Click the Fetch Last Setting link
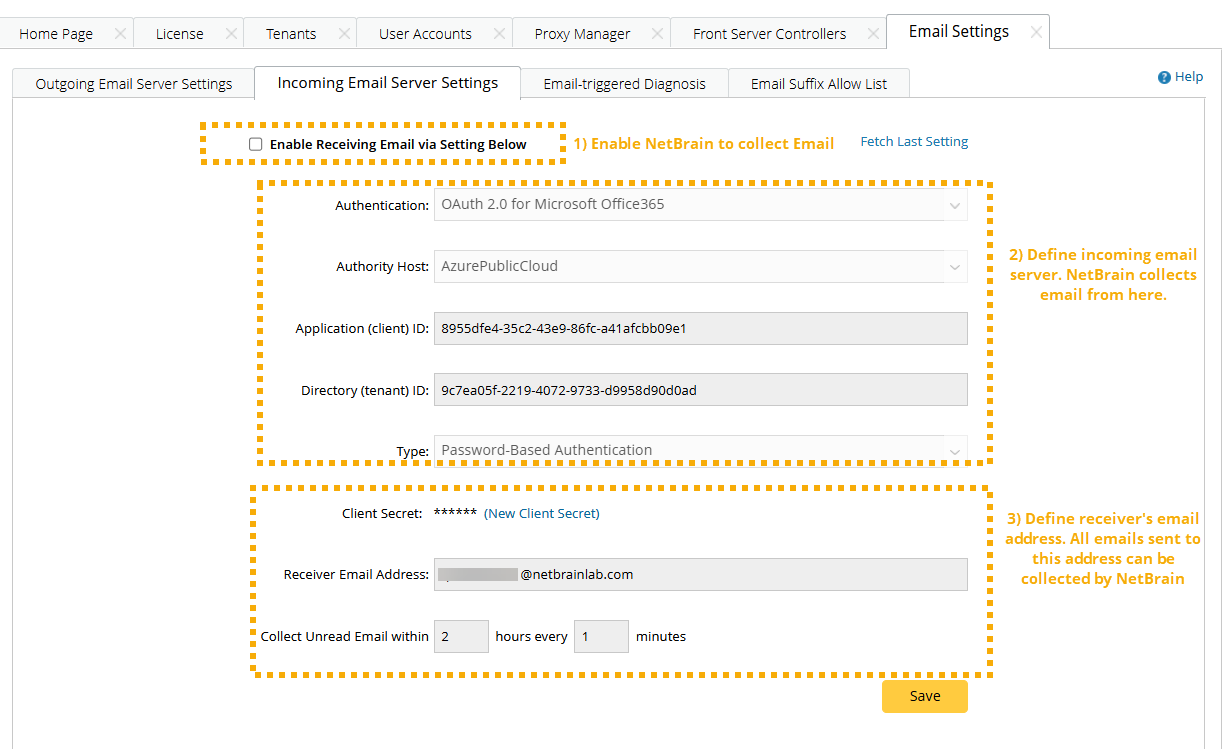1229x749 pixels. (x=914, y=142)
